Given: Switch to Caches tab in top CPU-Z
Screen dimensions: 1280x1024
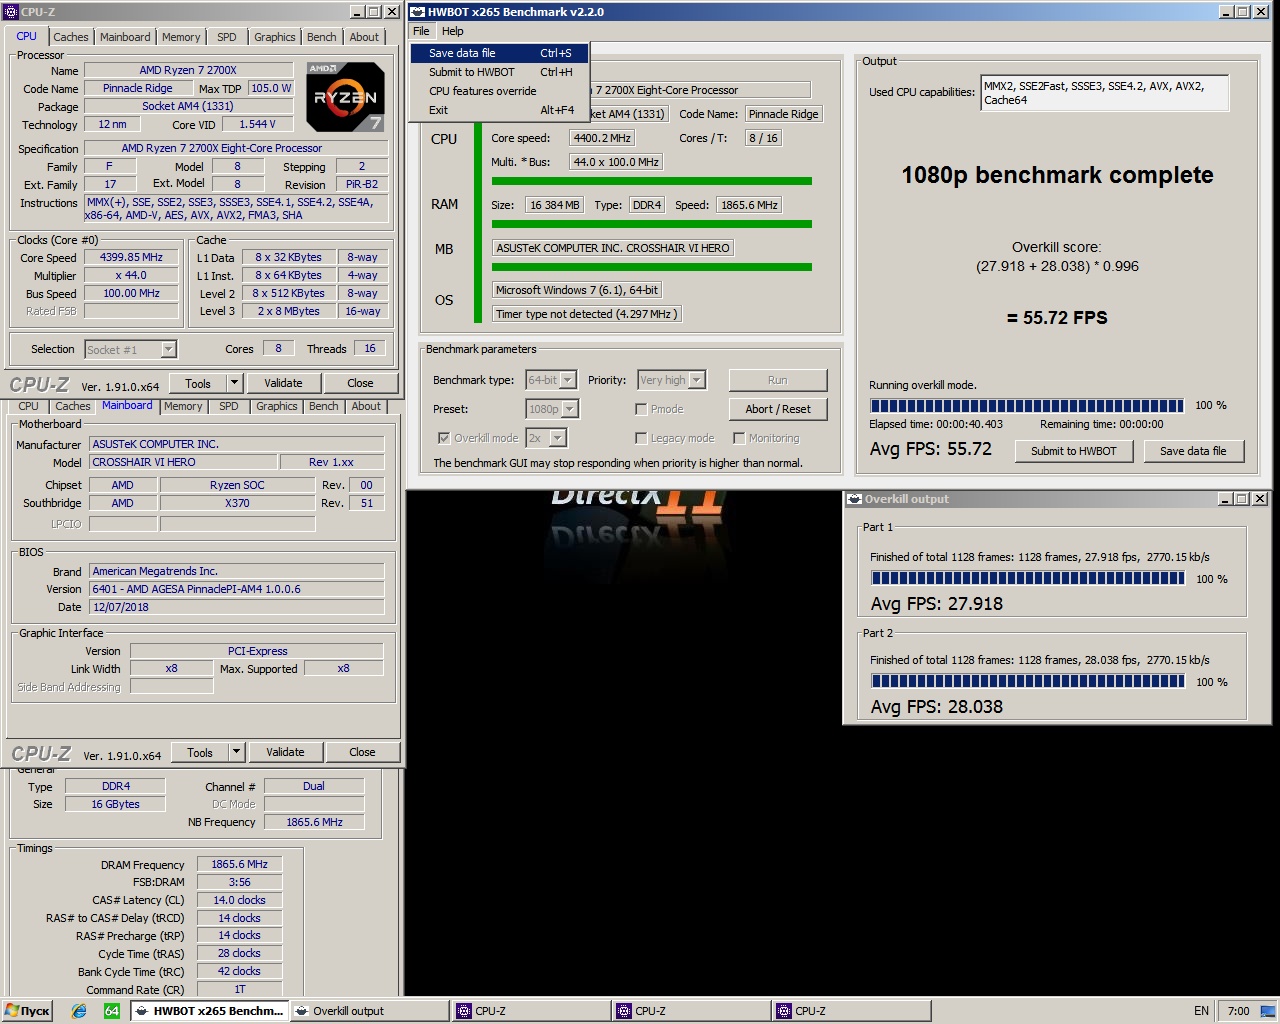Looking at the screenshot, I should click(71, 37).
